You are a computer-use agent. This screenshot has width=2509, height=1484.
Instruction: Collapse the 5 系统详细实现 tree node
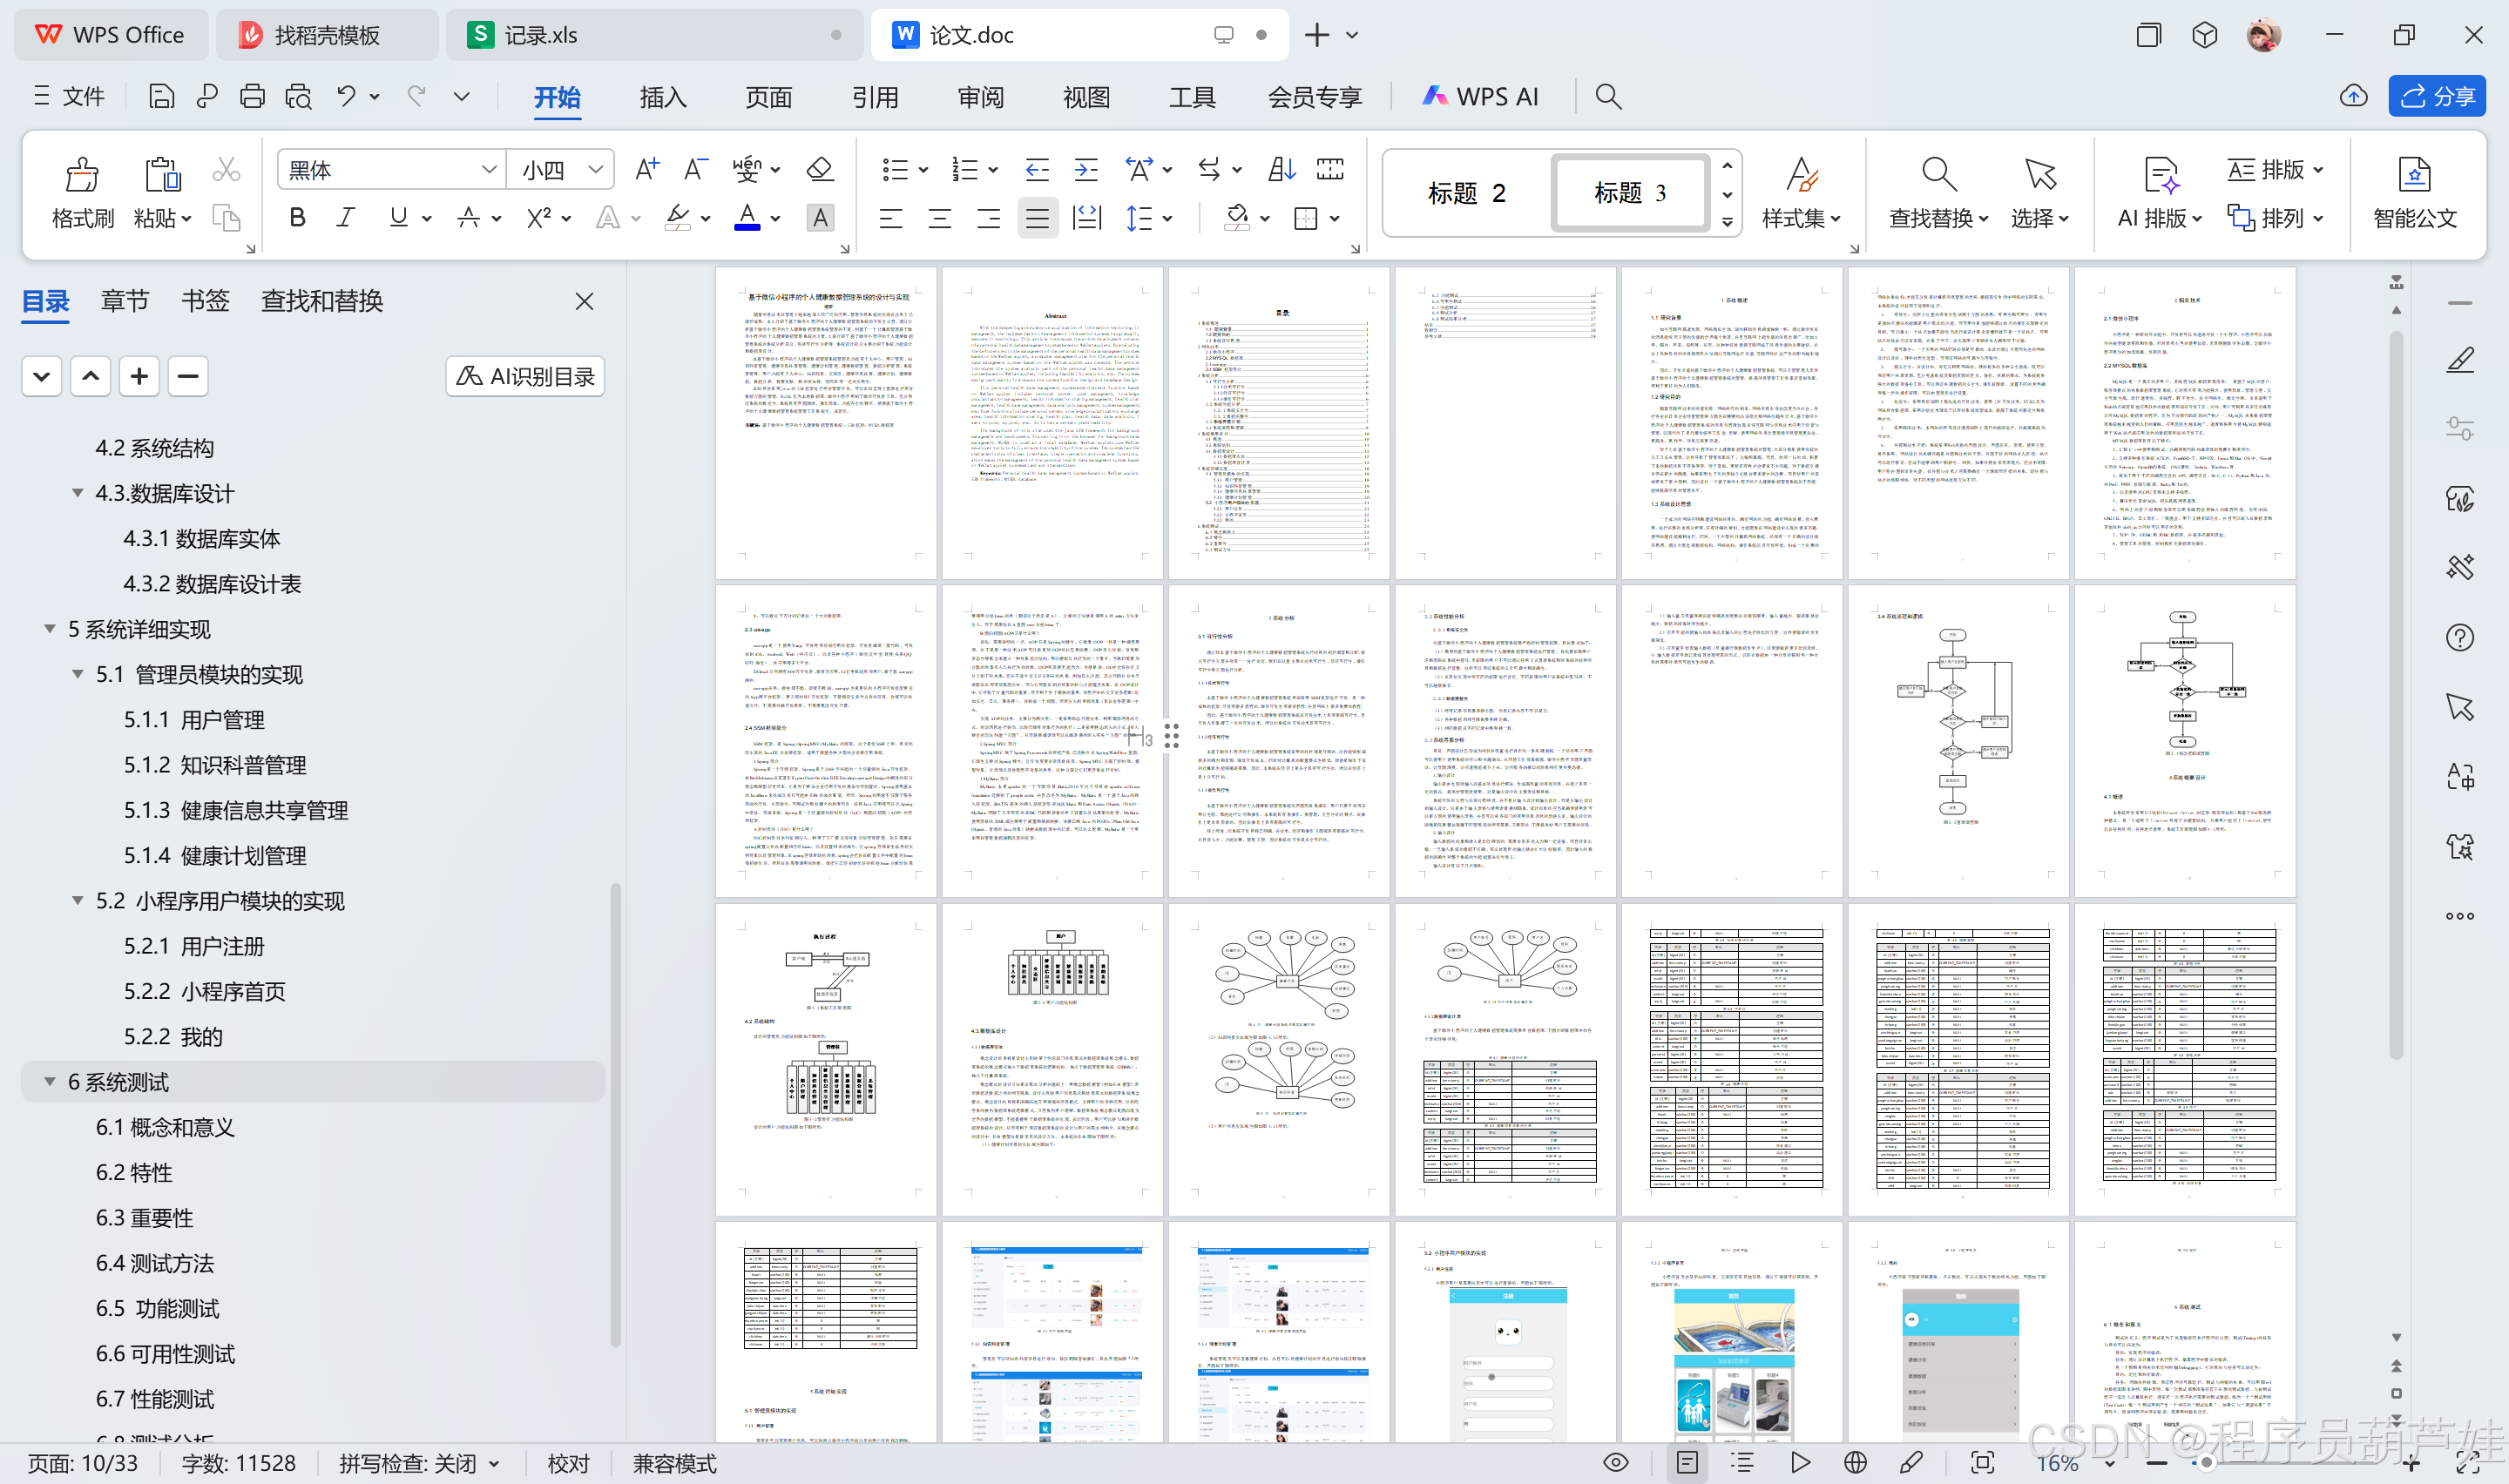[49, 629]
